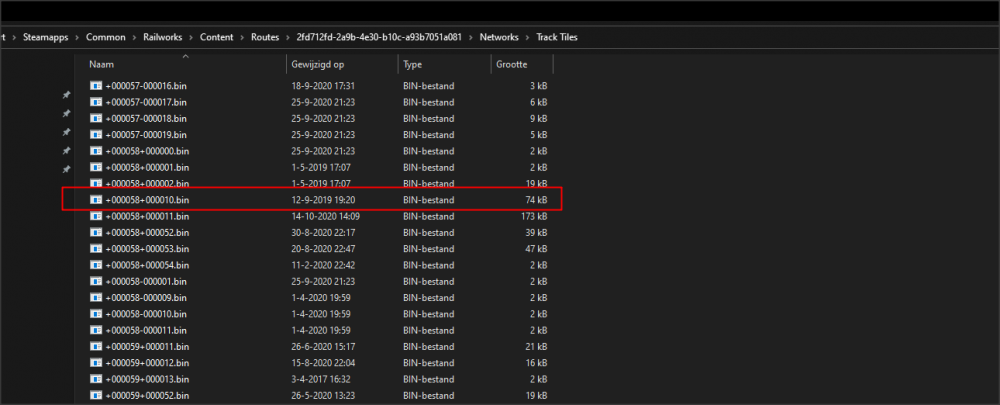
Task: Open the dropdown arrow after Routes breadcrumb
Action: pos(285,38)
